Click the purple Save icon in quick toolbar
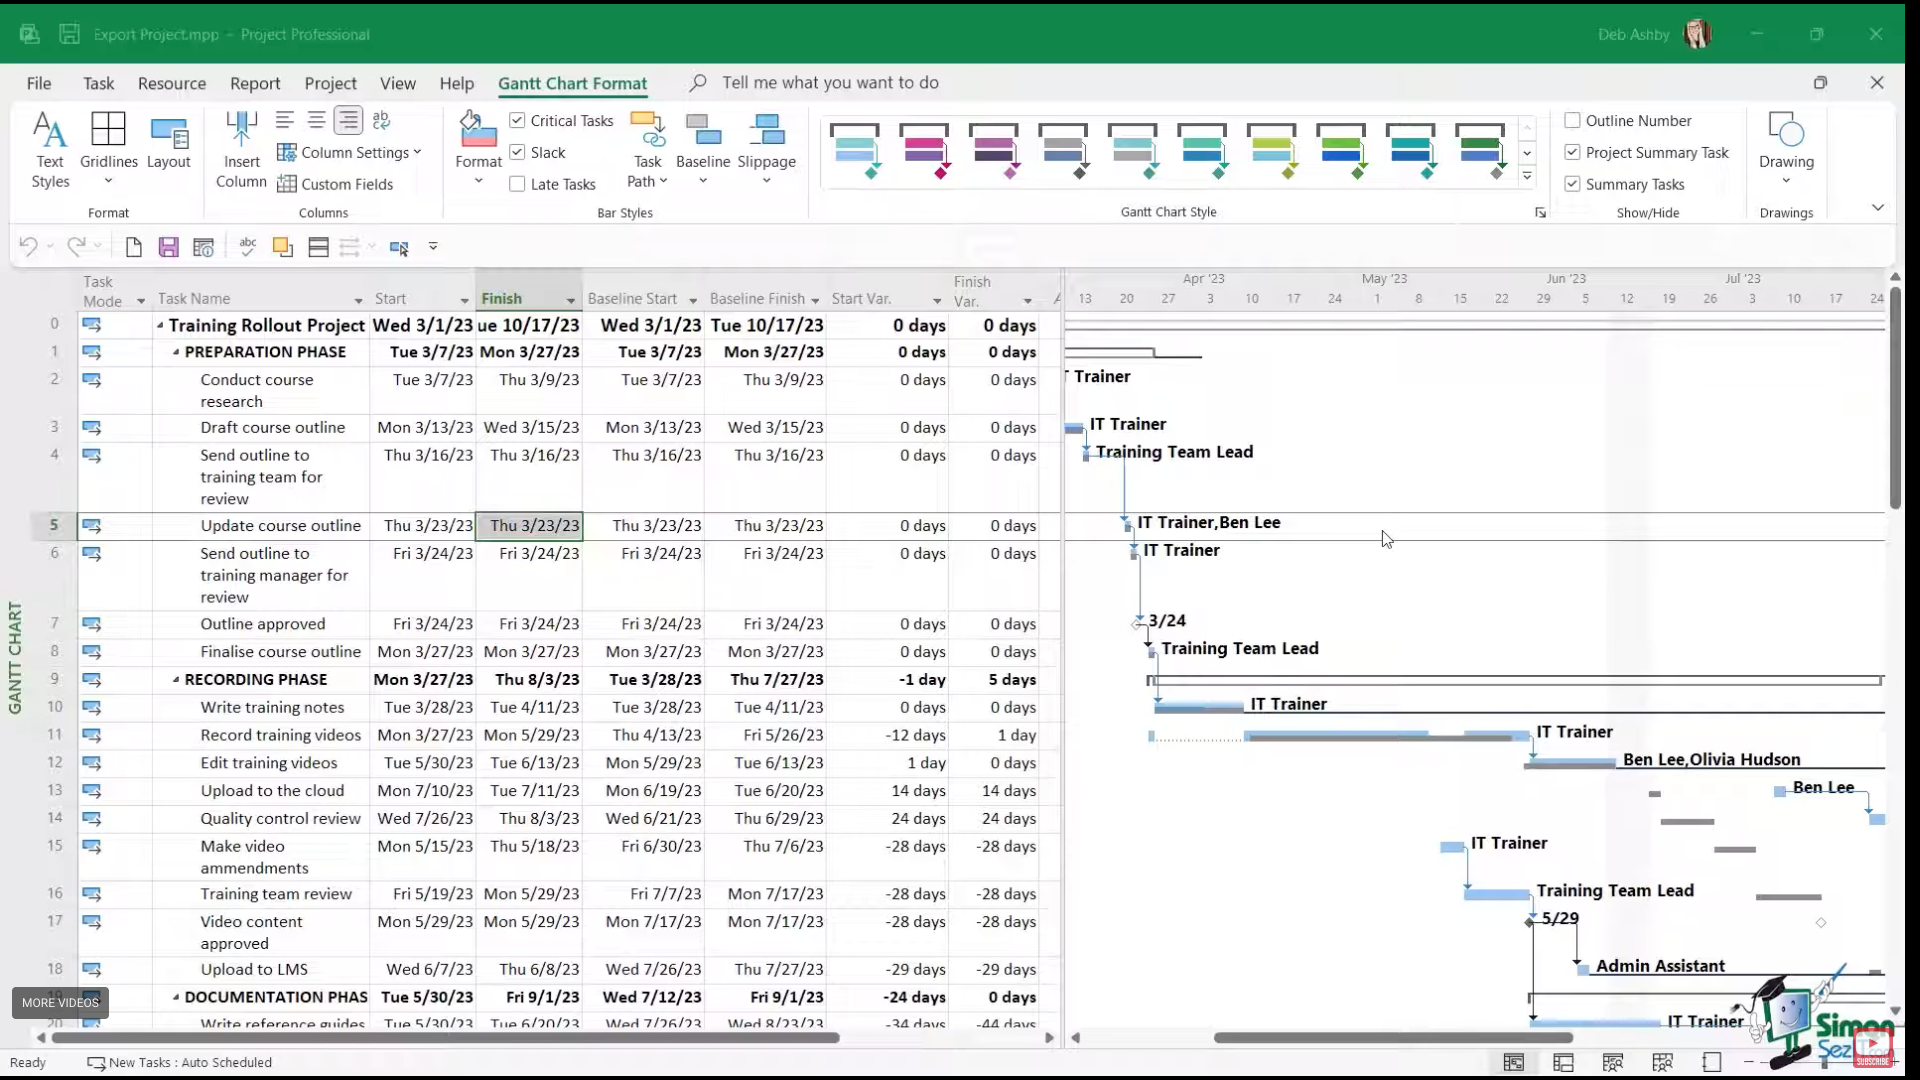The image size is (1920, 1080). coord(168,247)
